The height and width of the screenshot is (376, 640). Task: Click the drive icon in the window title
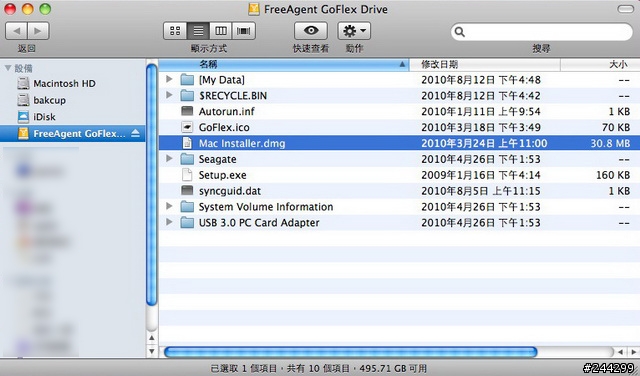coord(254,9)
